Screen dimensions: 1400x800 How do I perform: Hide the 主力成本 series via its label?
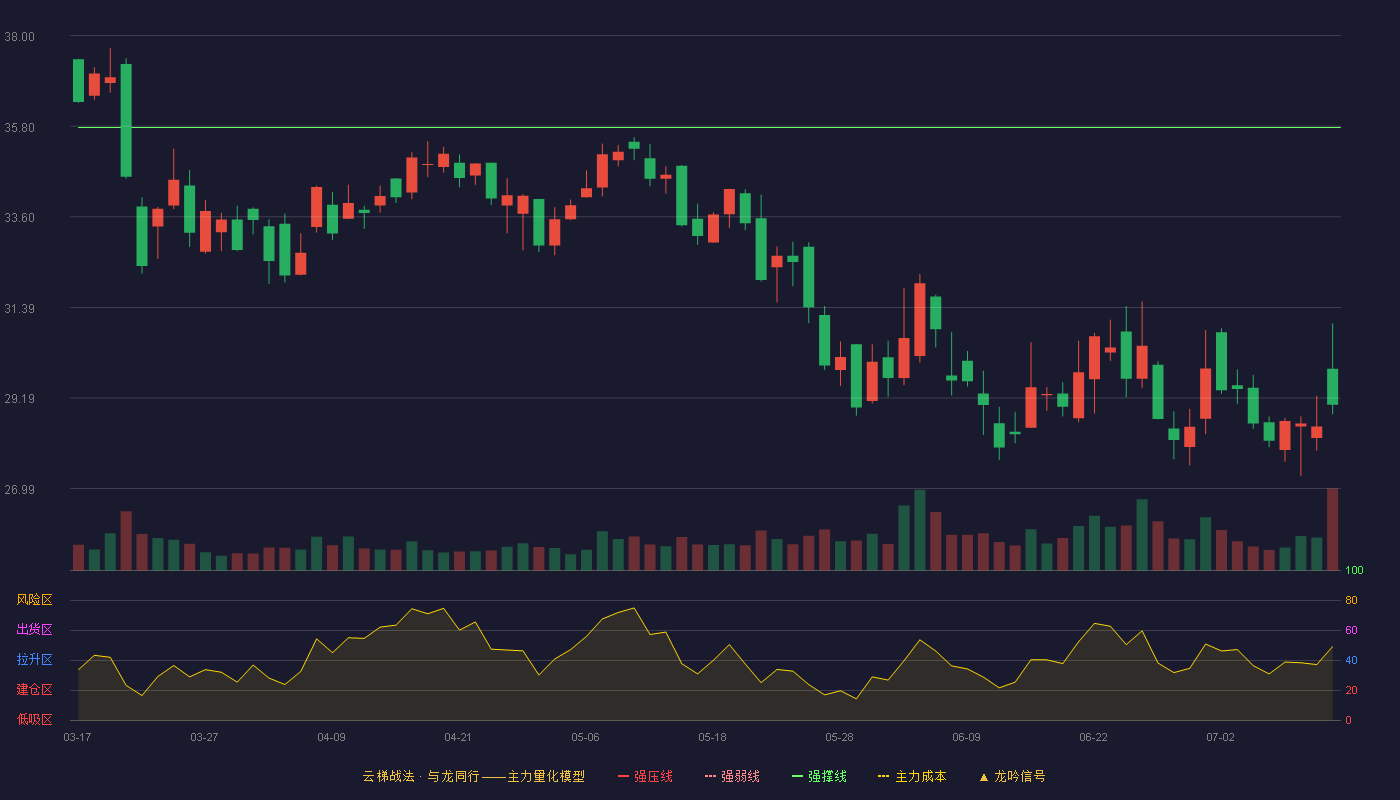coord(920,776)
